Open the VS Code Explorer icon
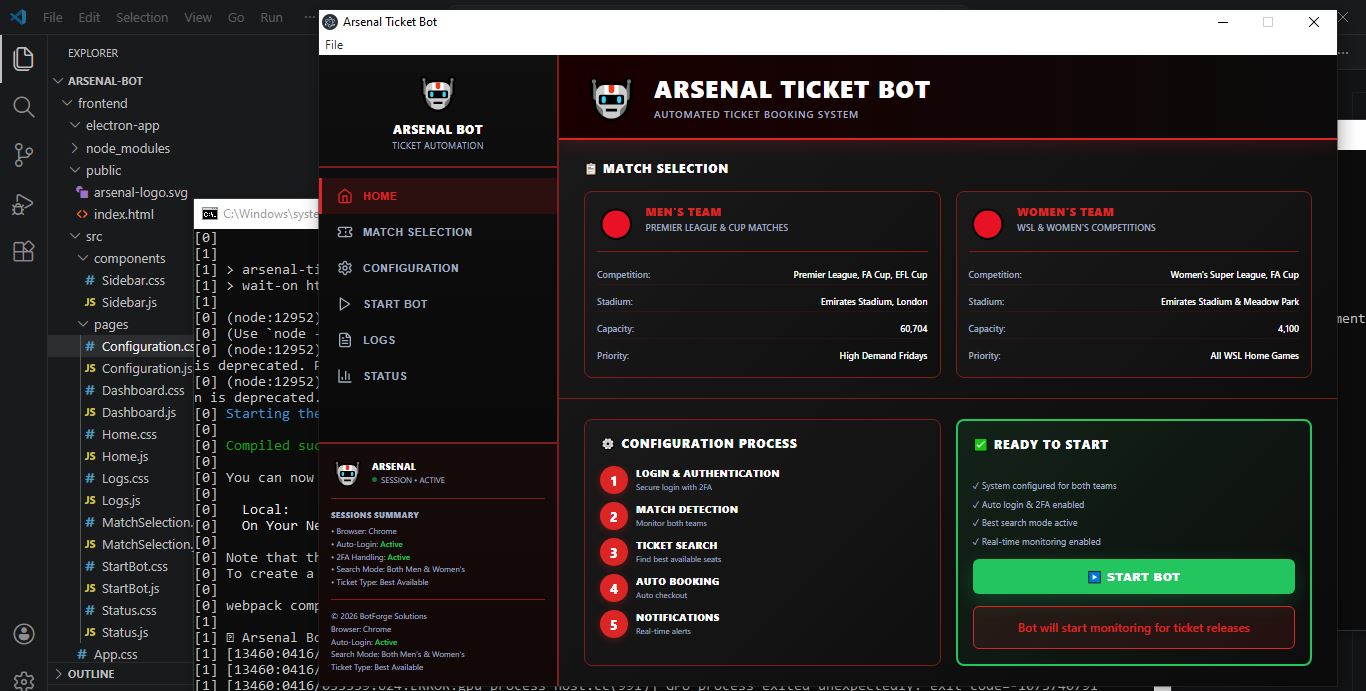The height and width of the screenshot is (691, 1366). coord(23,58)
